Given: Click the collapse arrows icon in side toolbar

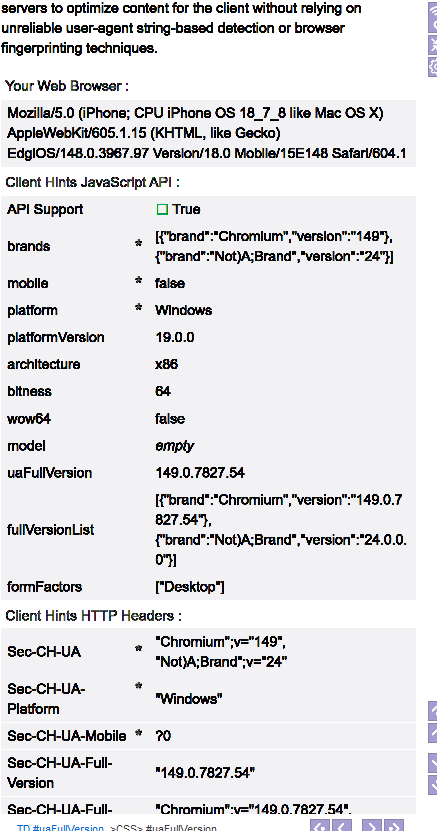Looking at the screenshot, I should 433,47.
